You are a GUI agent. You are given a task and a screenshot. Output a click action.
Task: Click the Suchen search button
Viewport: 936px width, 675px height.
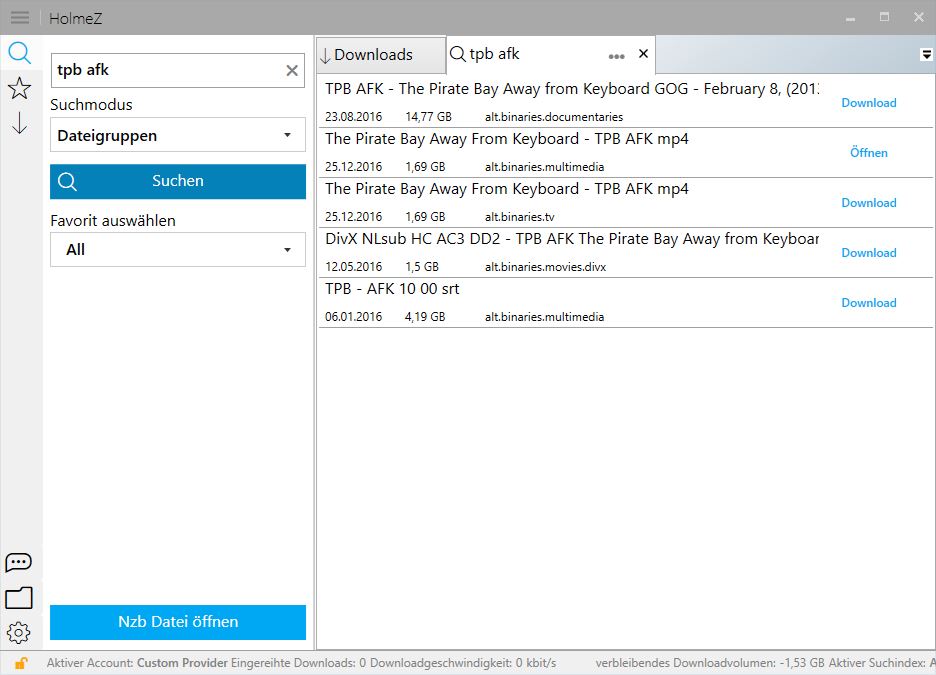pyautogui.click(x=178, y=181)
